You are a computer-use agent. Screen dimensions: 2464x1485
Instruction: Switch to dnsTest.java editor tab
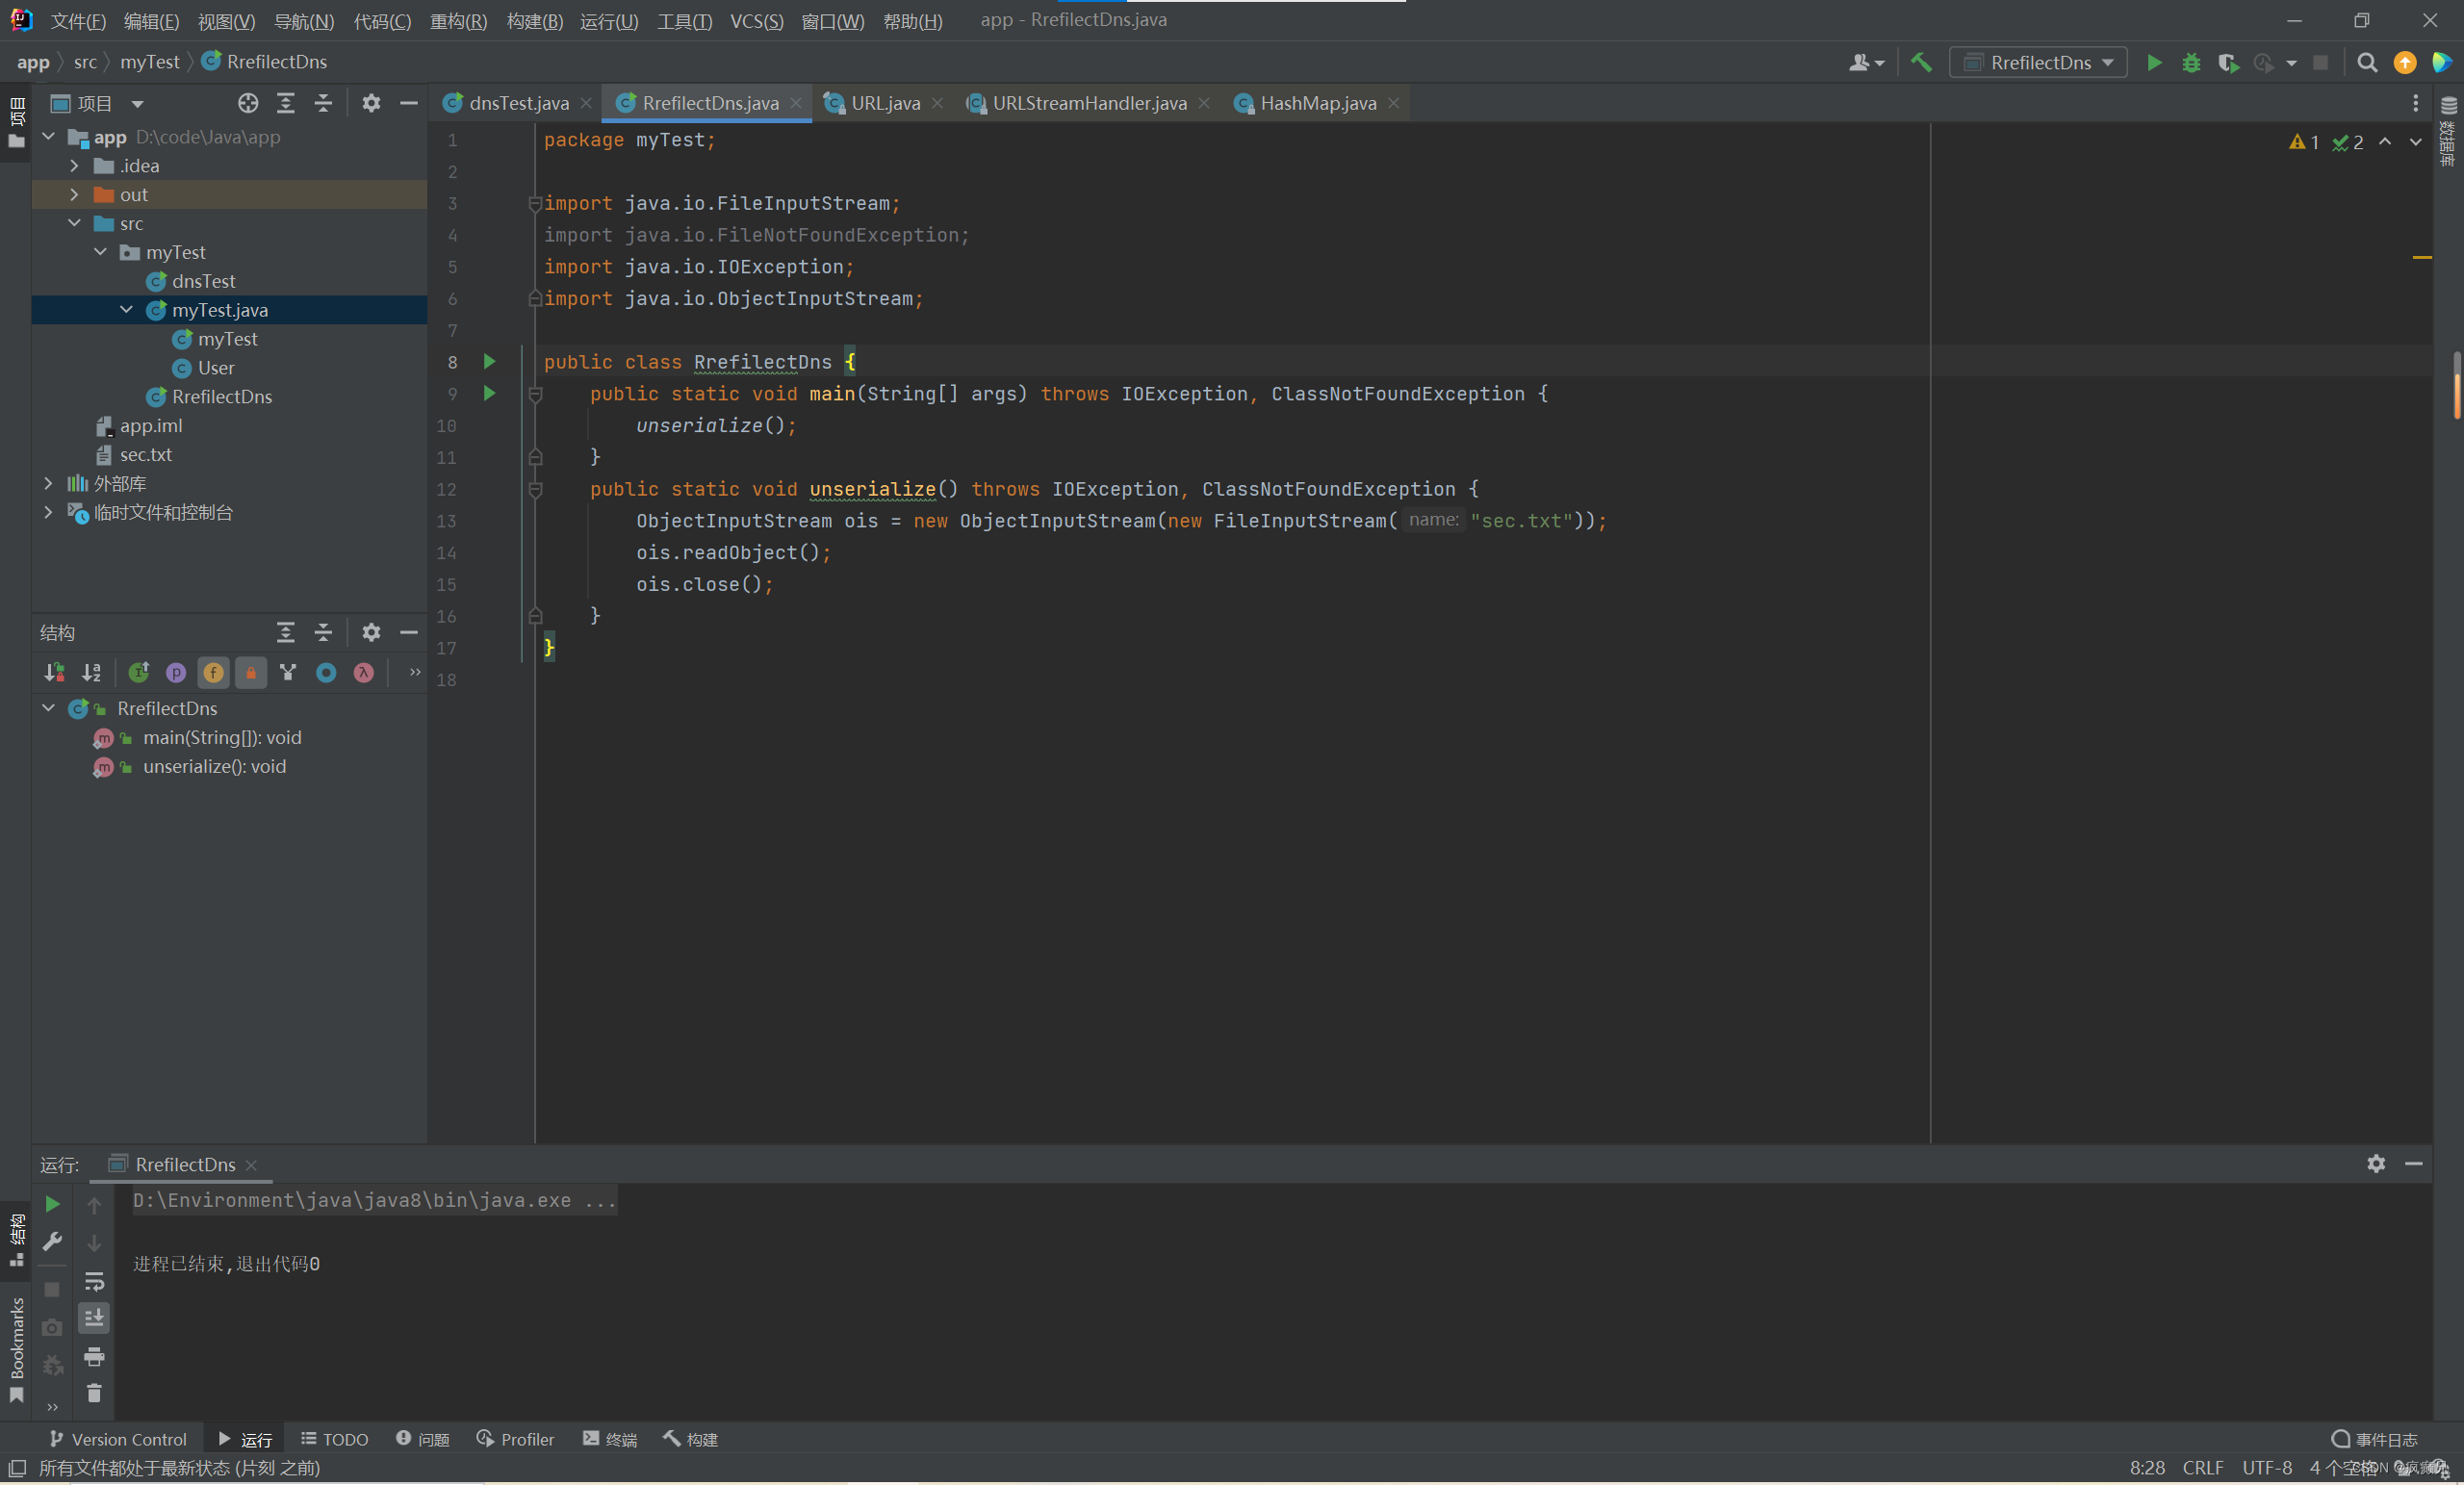518,103
